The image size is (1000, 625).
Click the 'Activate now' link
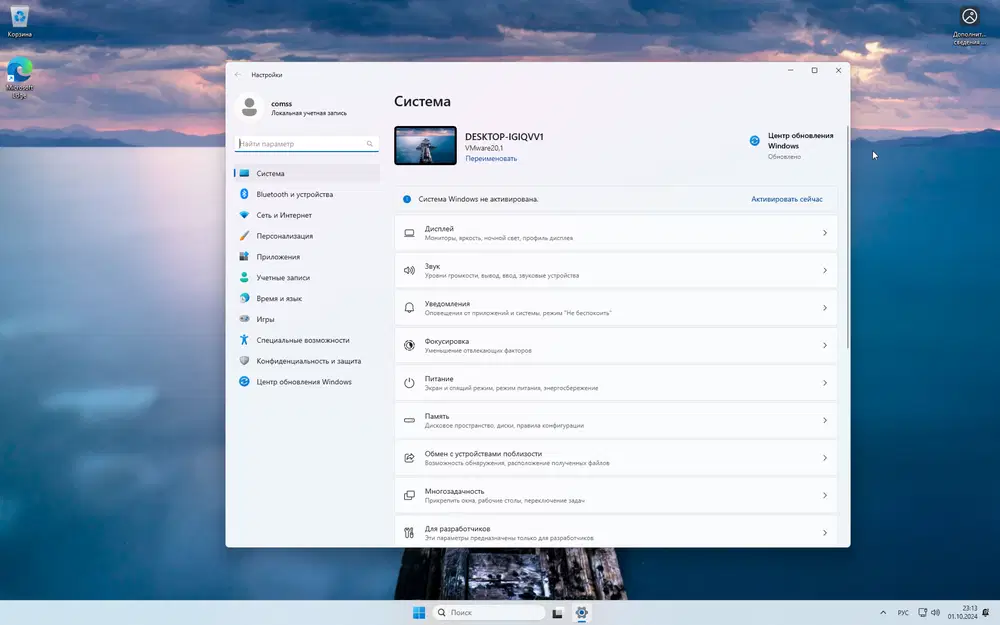coord(787,199)
